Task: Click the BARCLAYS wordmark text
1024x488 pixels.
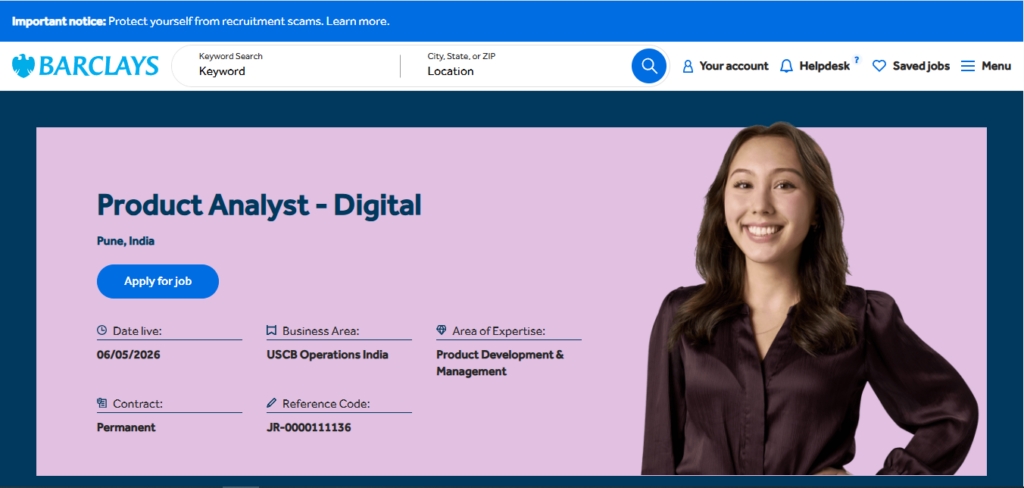Action: pyautogui.click(x=98, y=66)
